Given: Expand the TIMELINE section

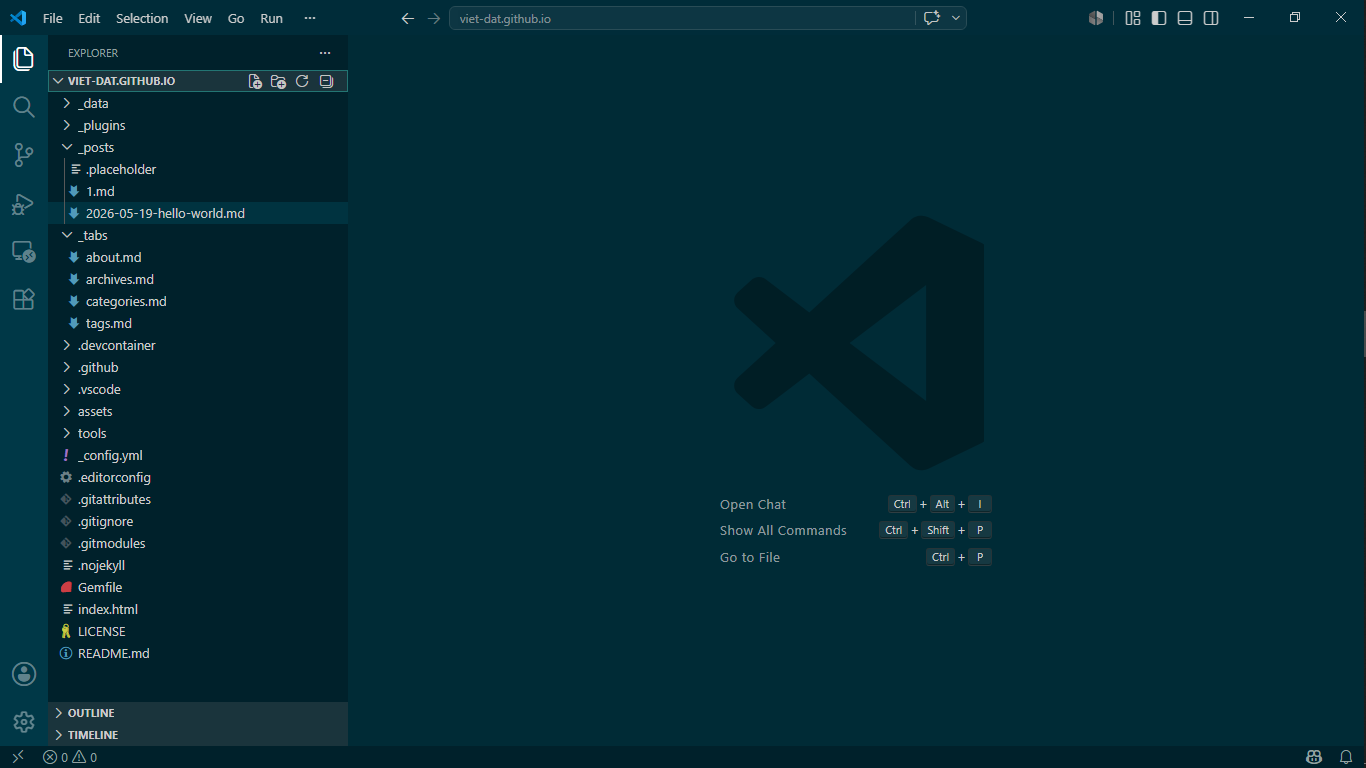Looking at the screenshot, I should pos(198,735).
